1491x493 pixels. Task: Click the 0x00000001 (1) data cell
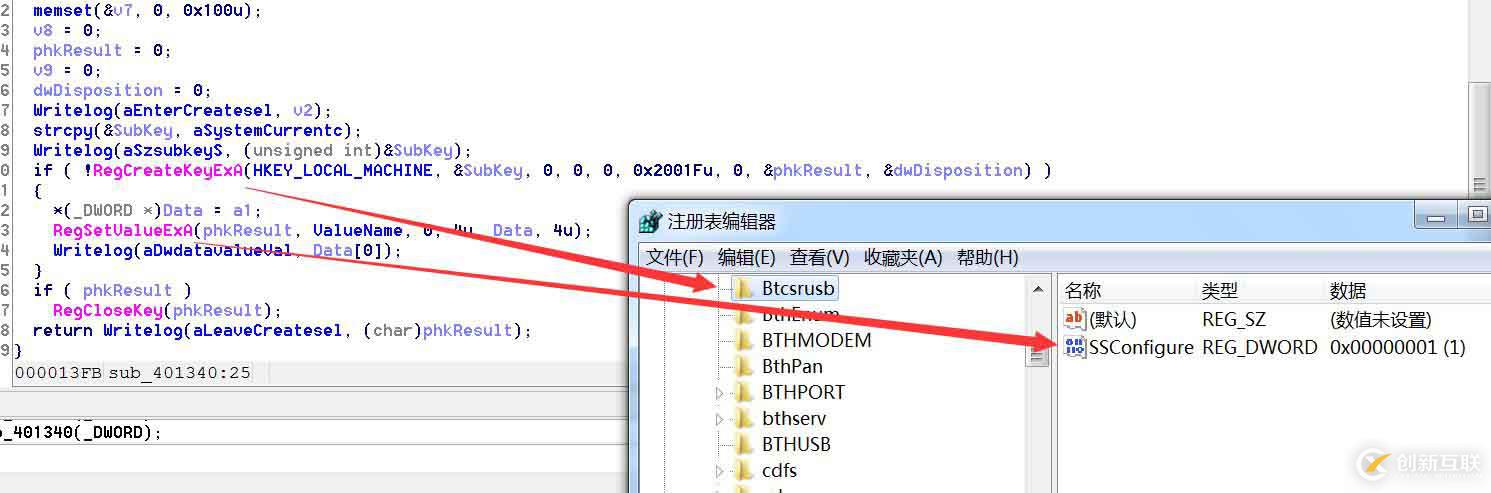point(1397,347)
